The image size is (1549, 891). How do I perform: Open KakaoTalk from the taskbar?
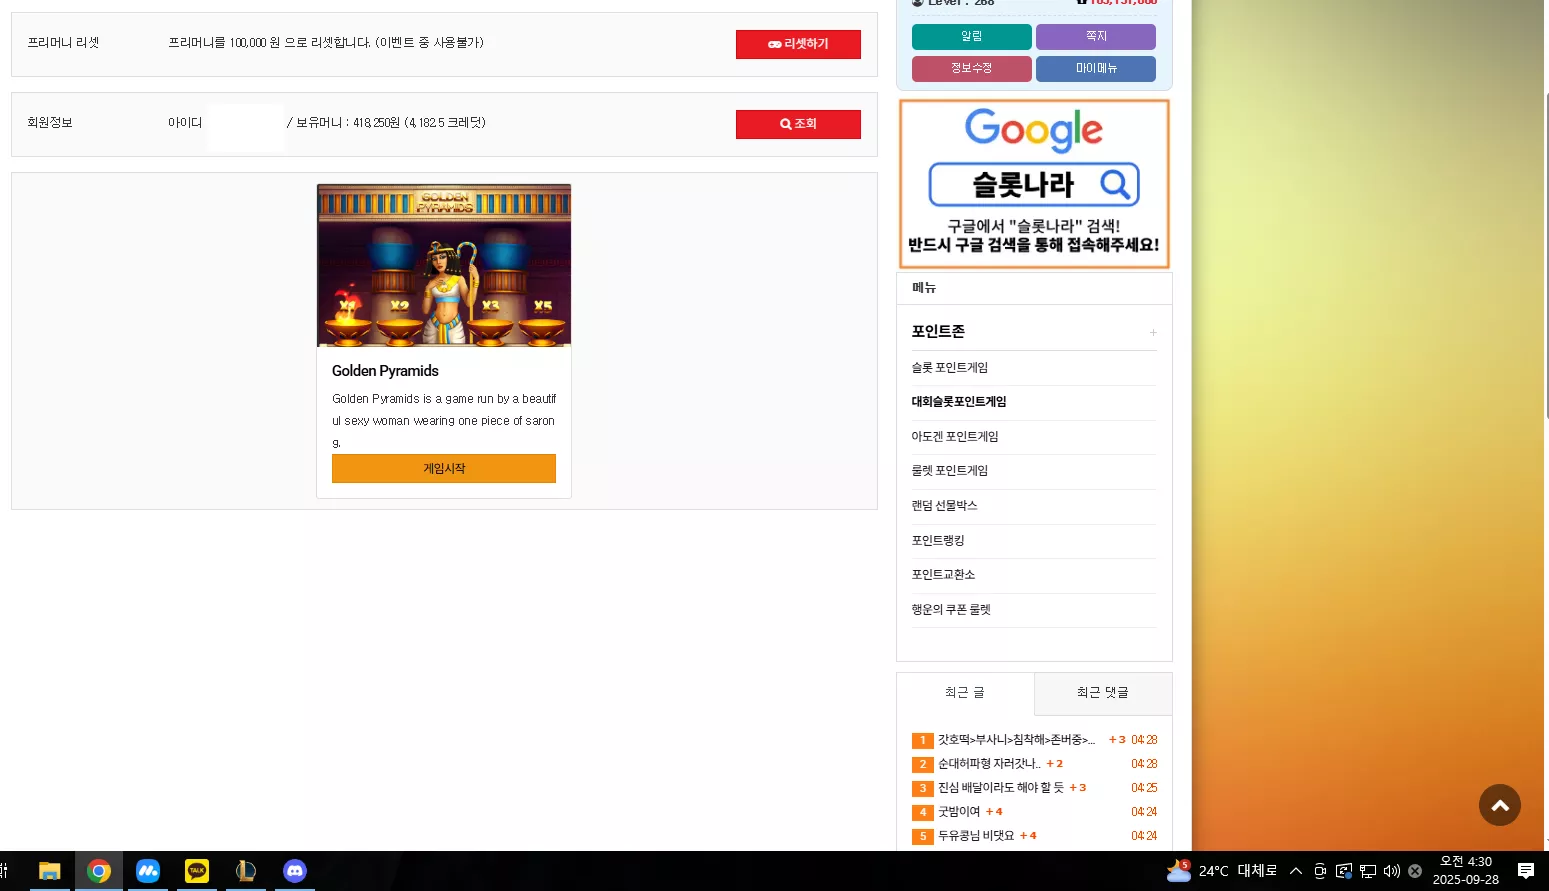[197, 871]
